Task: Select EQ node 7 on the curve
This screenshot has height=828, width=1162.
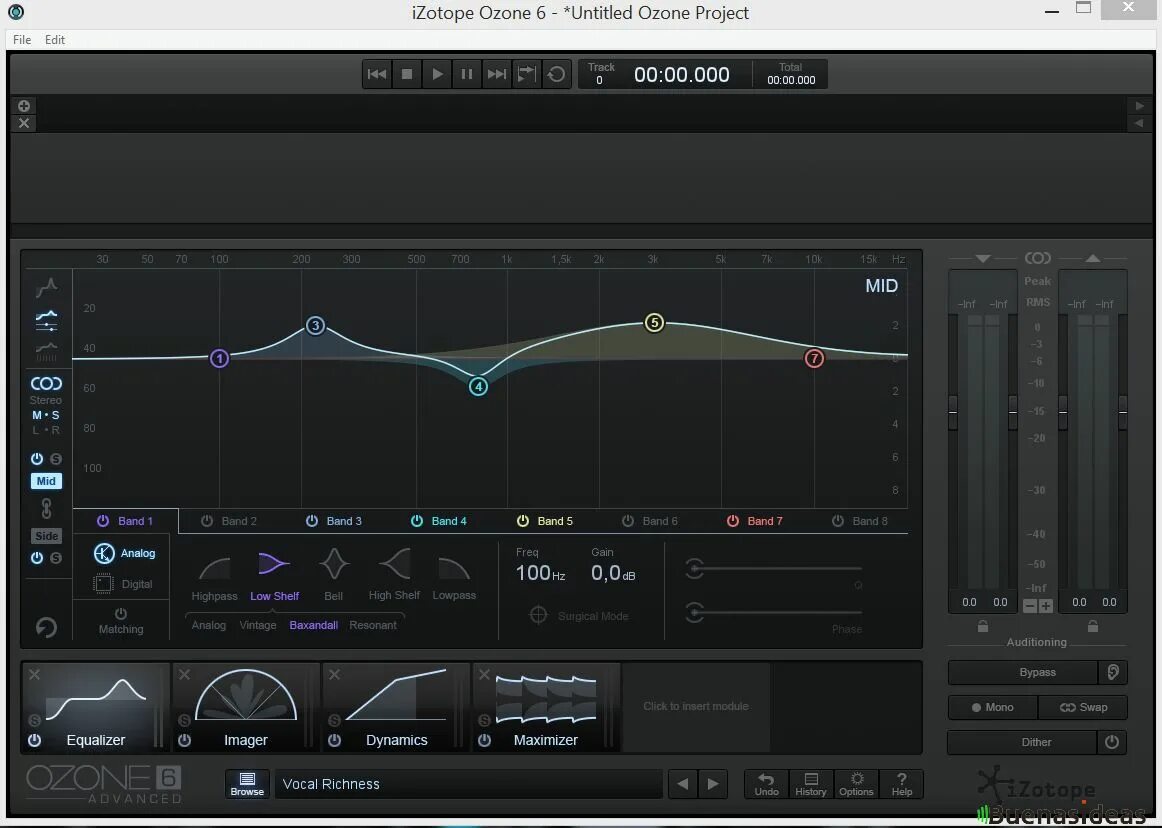Action: 814,359
